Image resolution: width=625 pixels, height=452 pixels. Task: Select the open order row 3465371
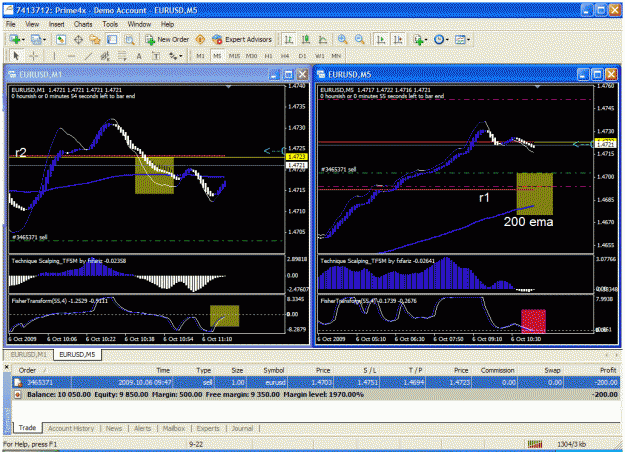316,383
